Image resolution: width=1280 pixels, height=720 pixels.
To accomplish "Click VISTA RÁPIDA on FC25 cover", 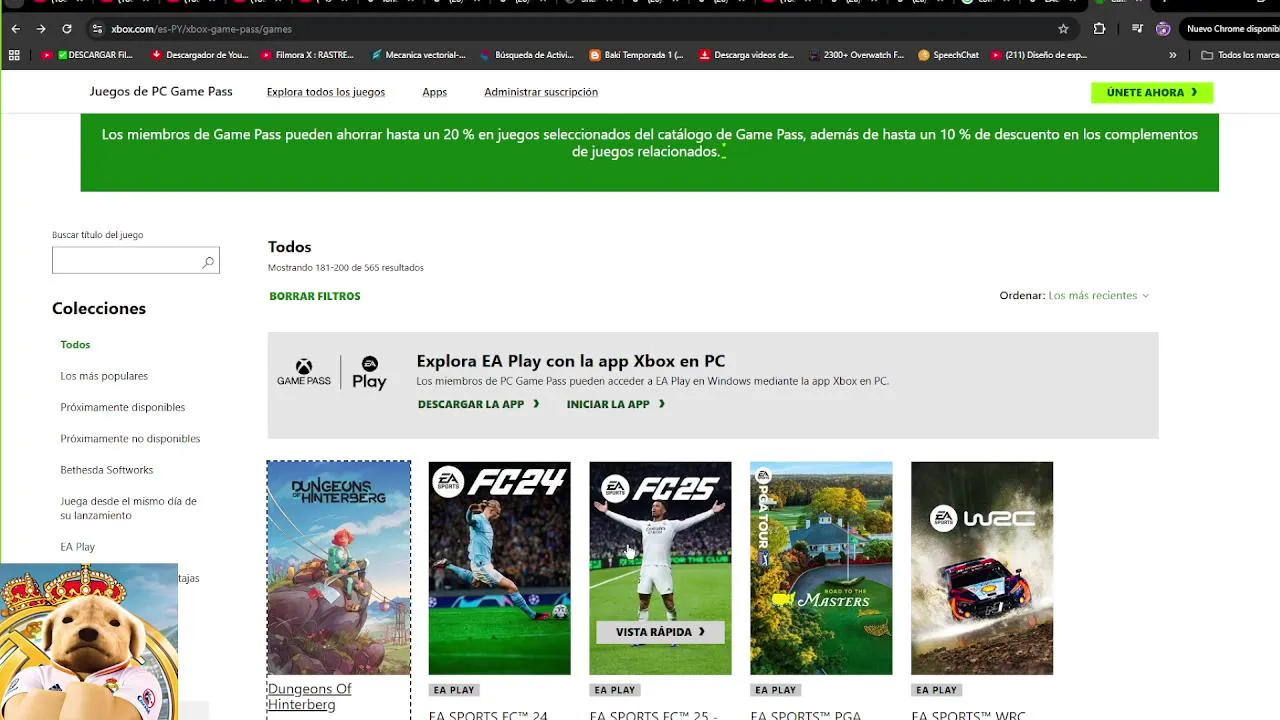I will (660, 632).
